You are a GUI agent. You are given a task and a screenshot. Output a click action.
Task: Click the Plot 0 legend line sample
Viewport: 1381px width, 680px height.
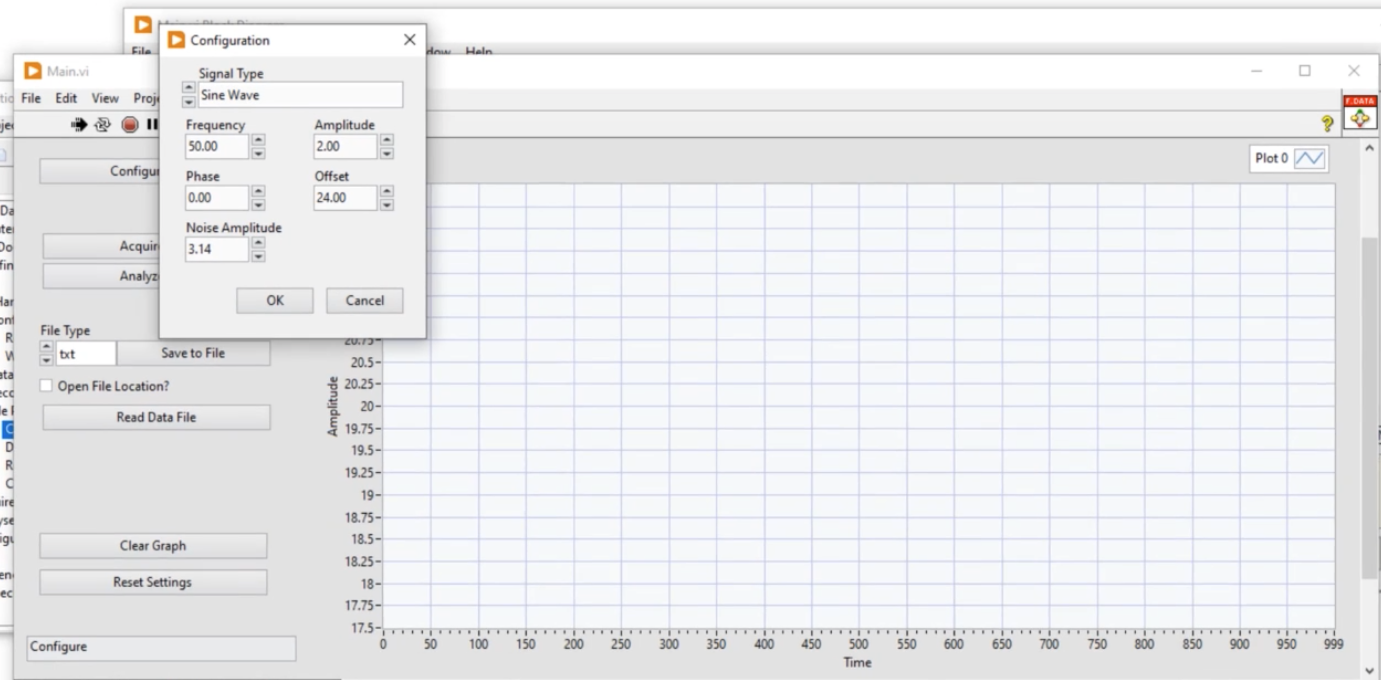tap(1309, 159)
